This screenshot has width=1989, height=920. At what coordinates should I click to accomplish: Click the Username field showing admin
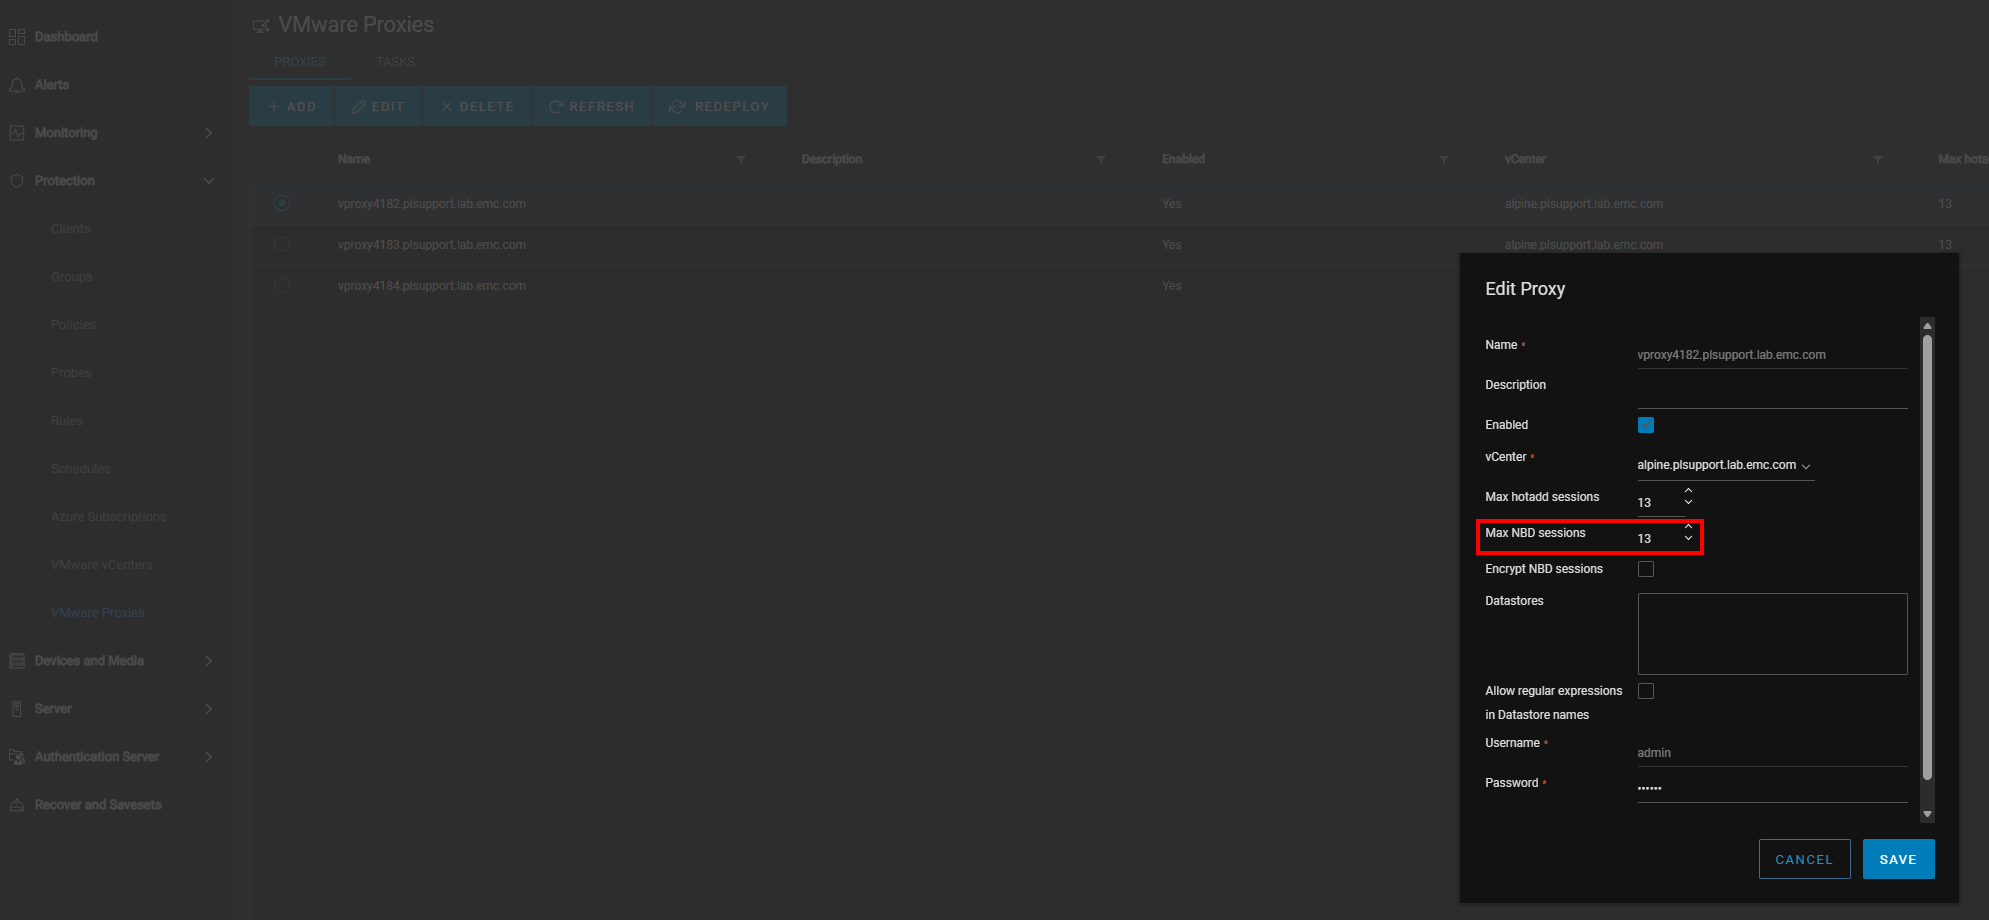pyautogui.click(x=1772, y=753)
